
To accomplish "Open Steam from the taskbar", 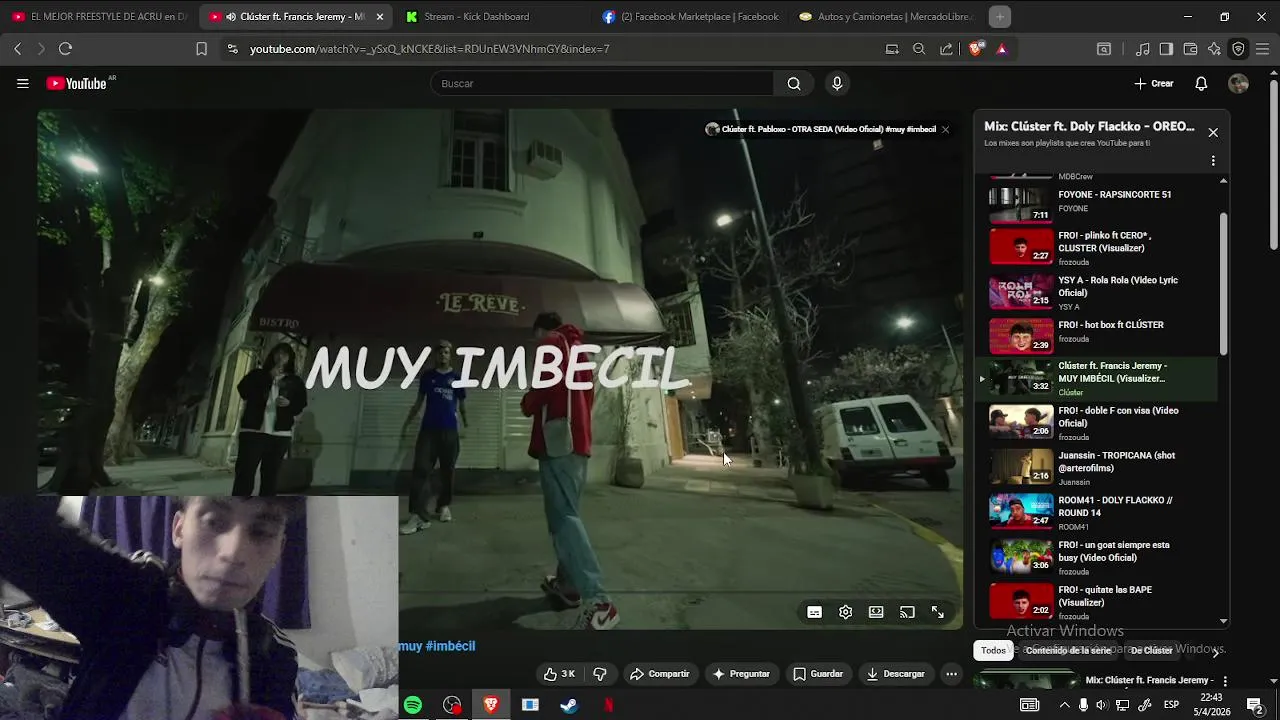I will tap(569, 705).
